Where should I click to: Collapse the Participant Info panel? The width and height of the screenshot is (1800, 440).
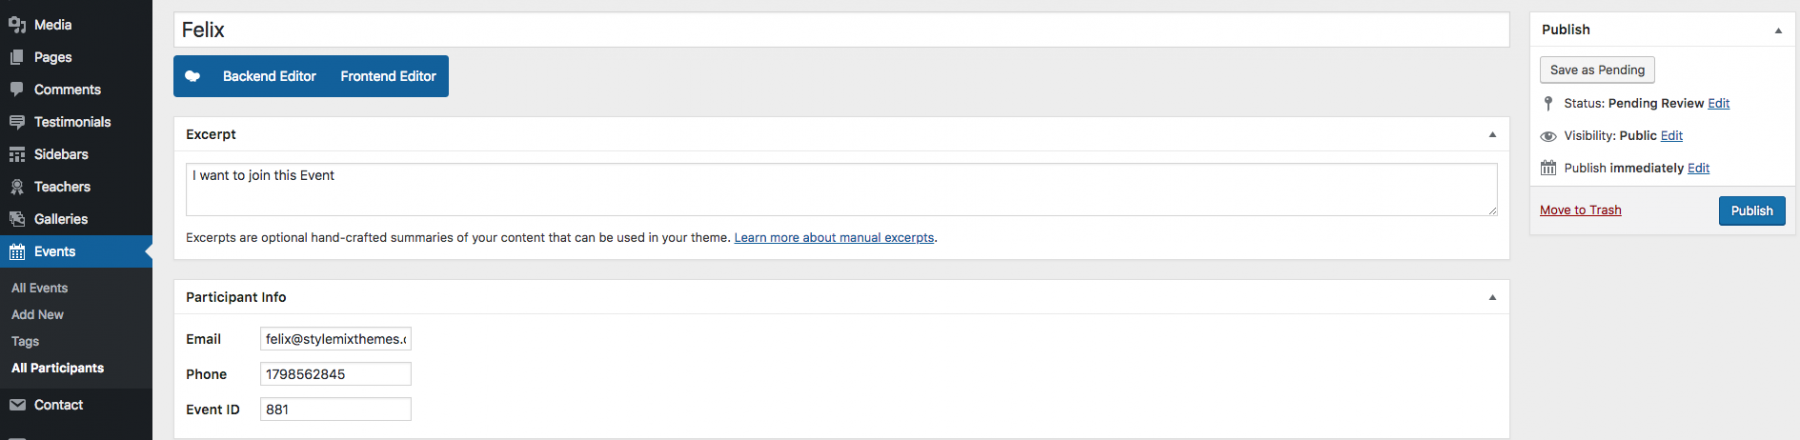[1492, 297]
